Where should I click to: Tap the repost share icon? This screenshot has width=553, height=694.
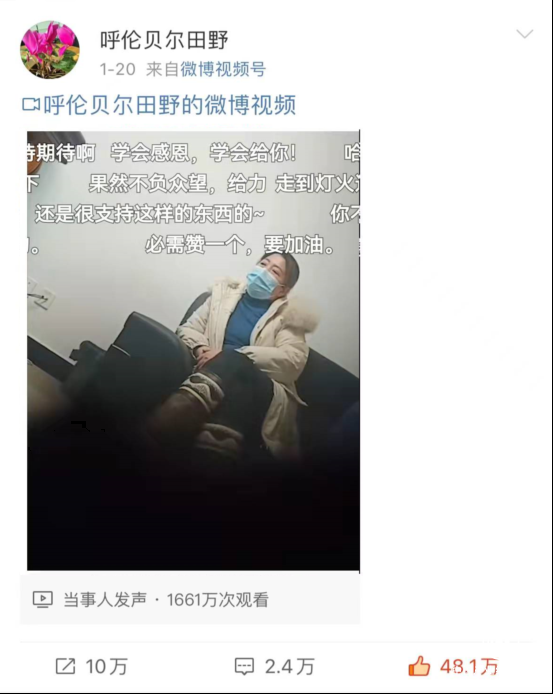(65, 666)
